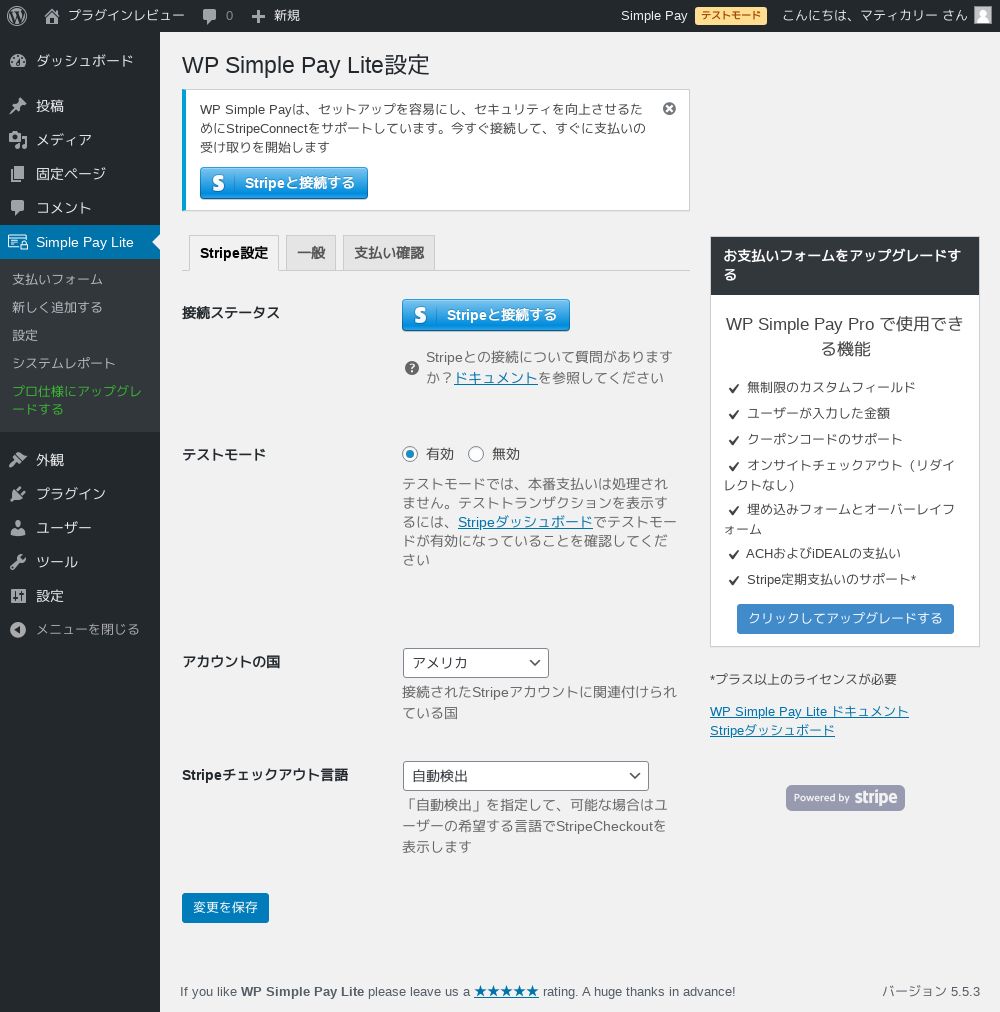
Task: Open システムレポート submenu item
Action: click(64, 363)
